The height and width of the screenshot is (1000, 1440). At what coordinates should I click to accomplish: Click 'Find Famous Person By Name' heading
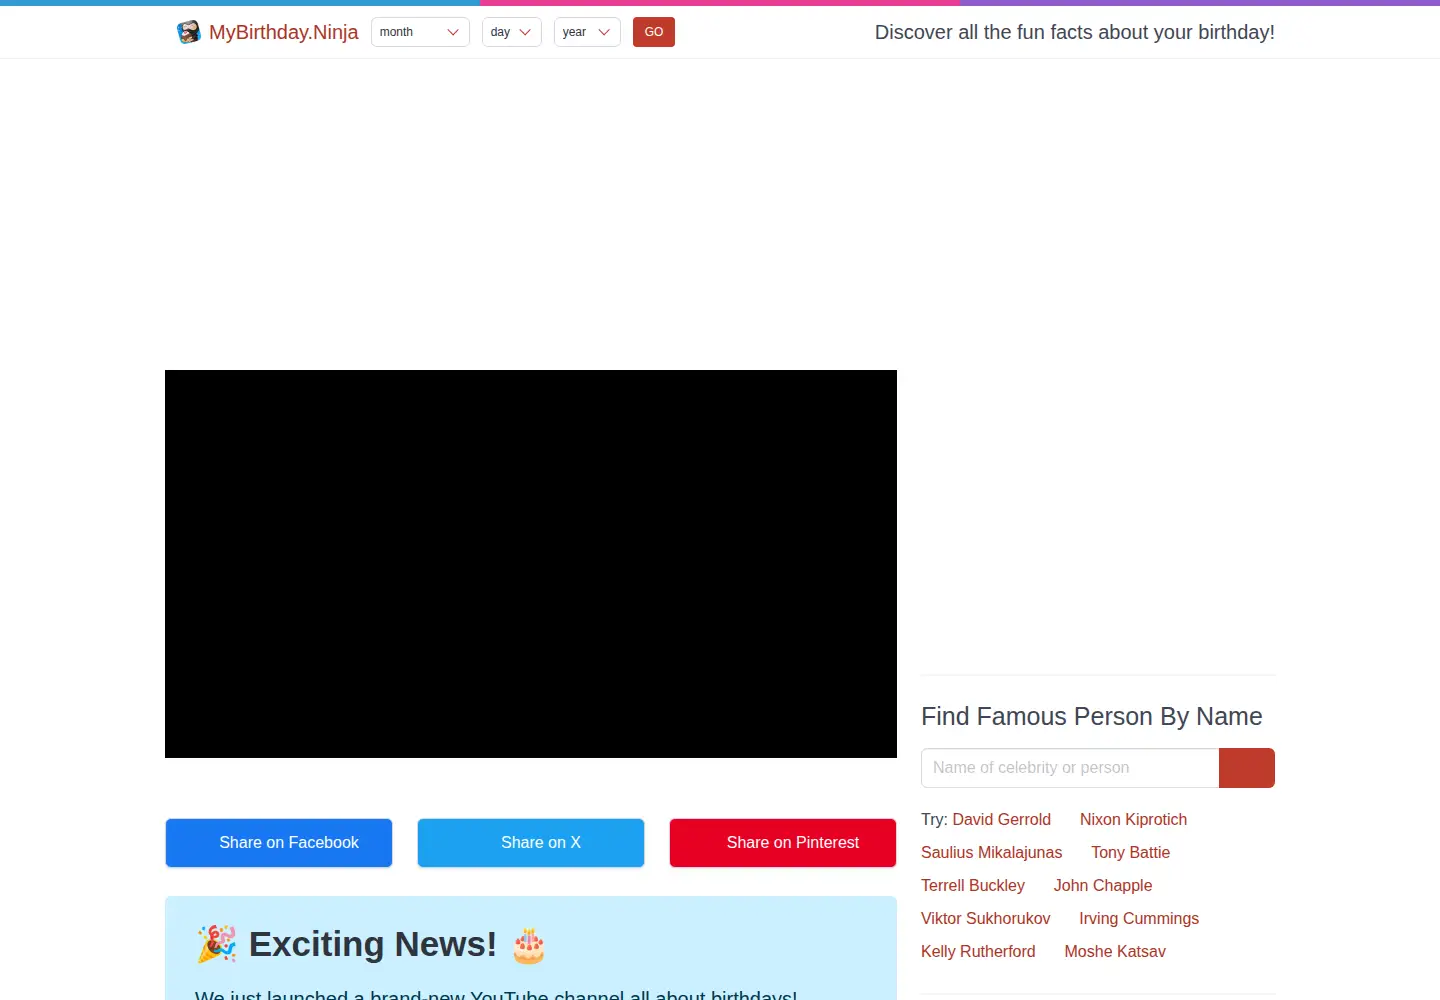coord(1091,716)
